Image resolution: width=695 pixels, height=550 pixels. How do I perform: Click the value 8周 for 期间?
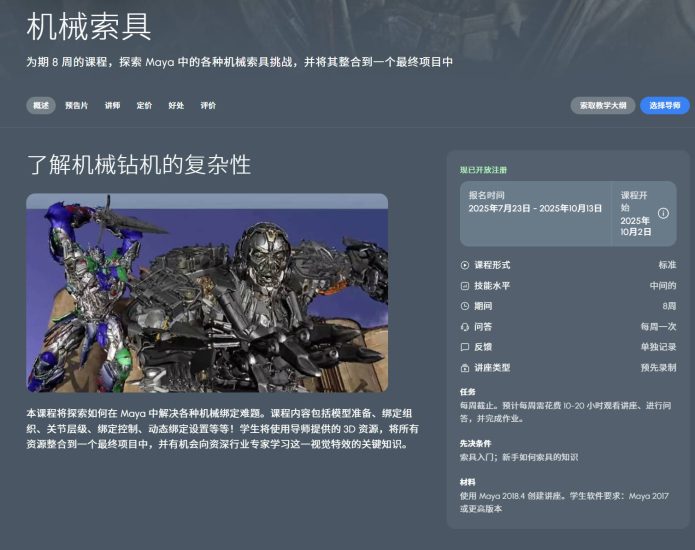[669, 306]
